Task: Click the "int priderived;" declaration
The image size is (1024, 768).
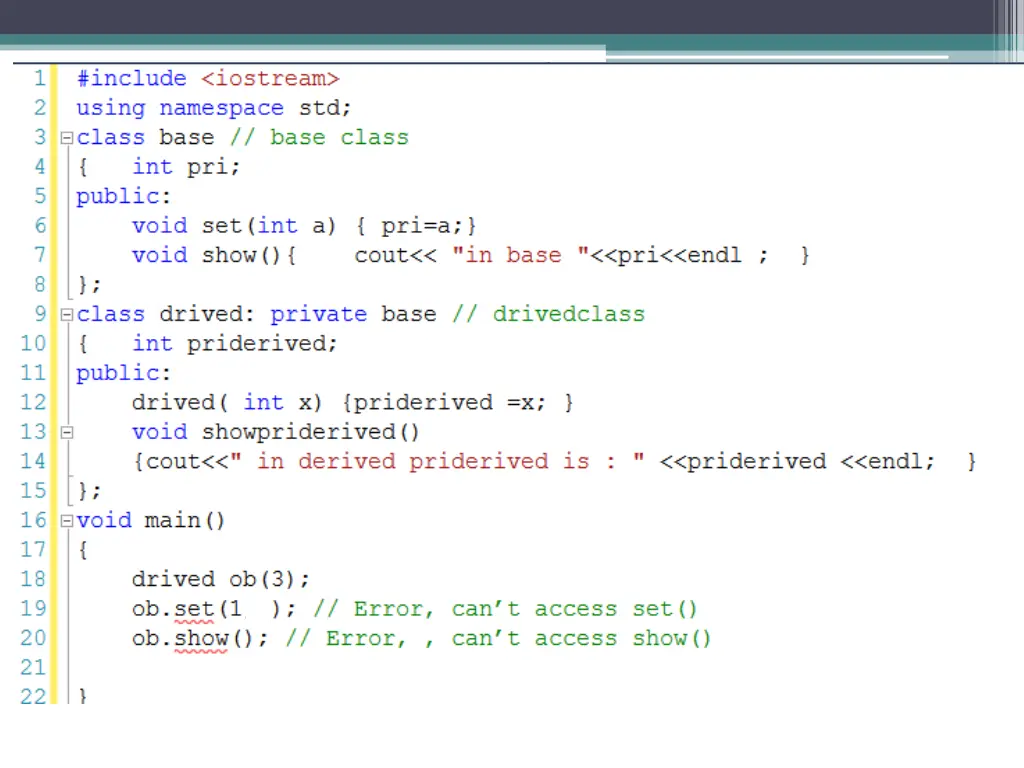Action: (235, 344)
